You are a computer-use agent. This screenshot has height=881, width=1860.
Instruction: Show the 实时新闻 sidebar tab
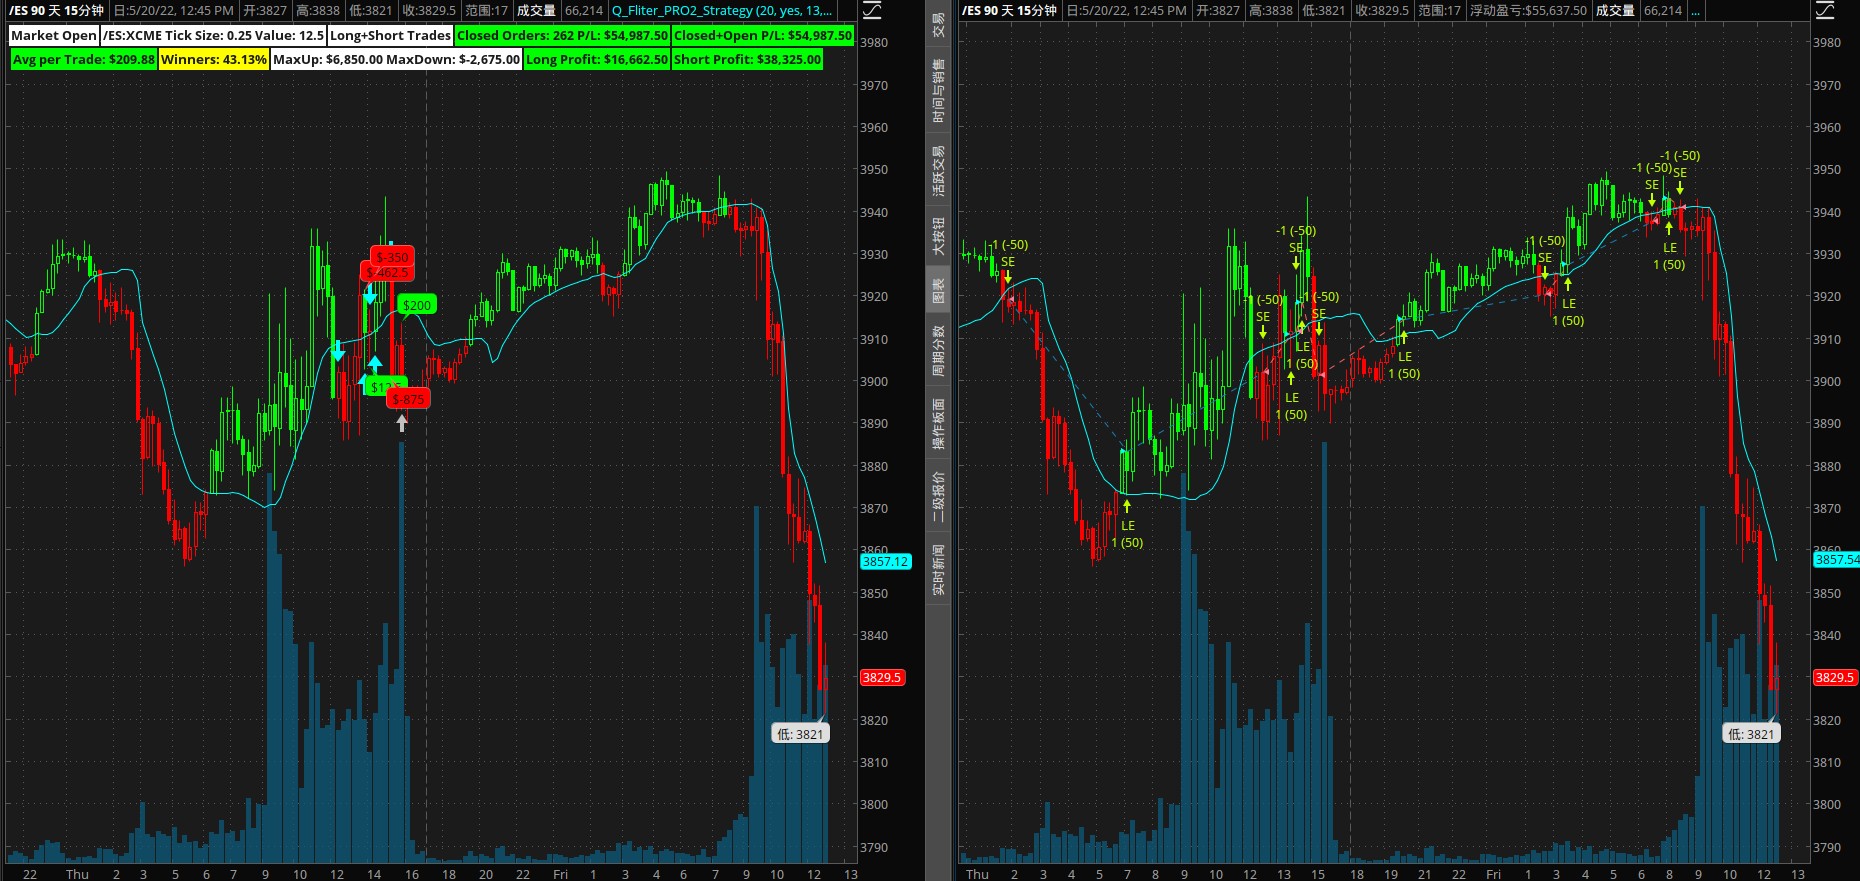pyautogui.click(x=938, y=570)
